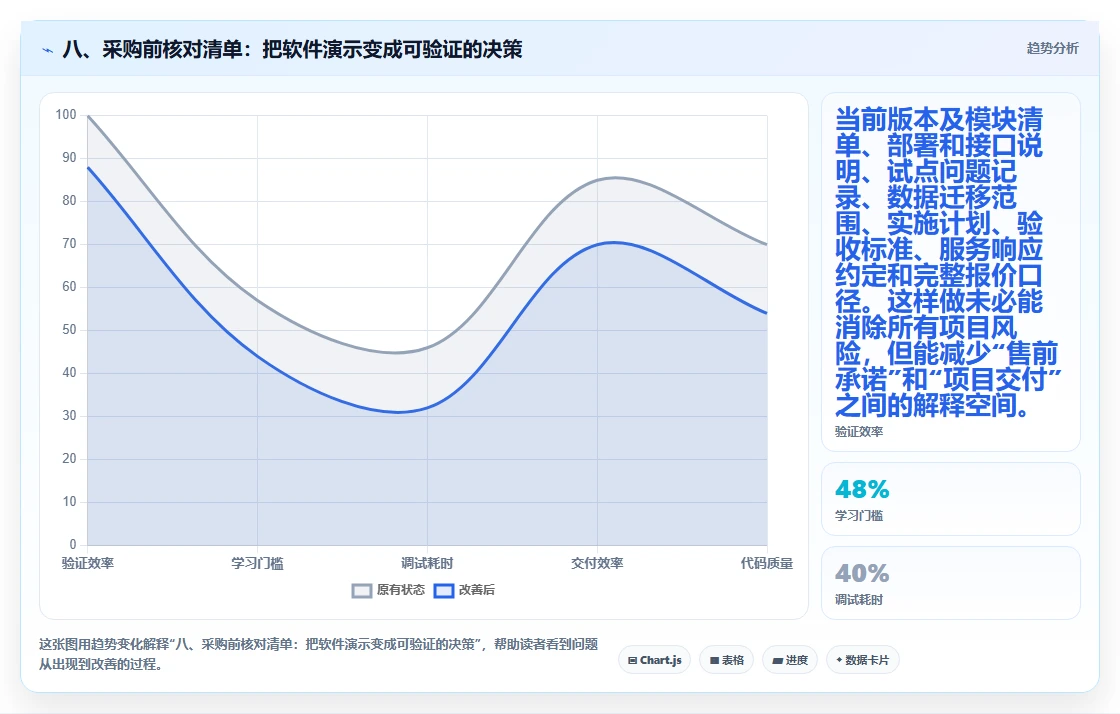Select the 表格 tag

(x=726, y=660)
